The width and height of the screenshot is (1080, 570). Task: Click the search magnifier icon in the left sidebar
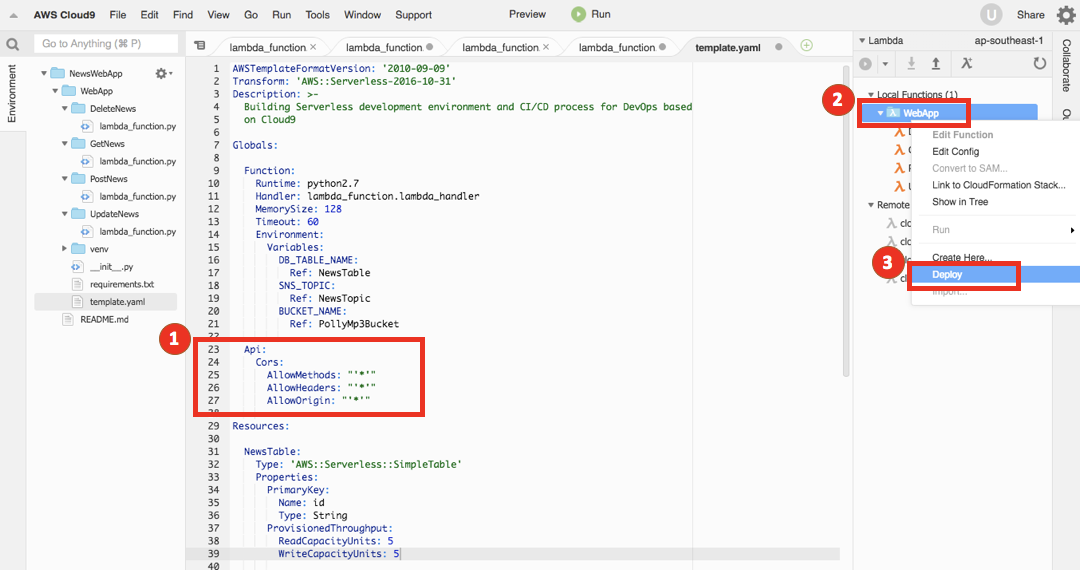click(12, 45)
